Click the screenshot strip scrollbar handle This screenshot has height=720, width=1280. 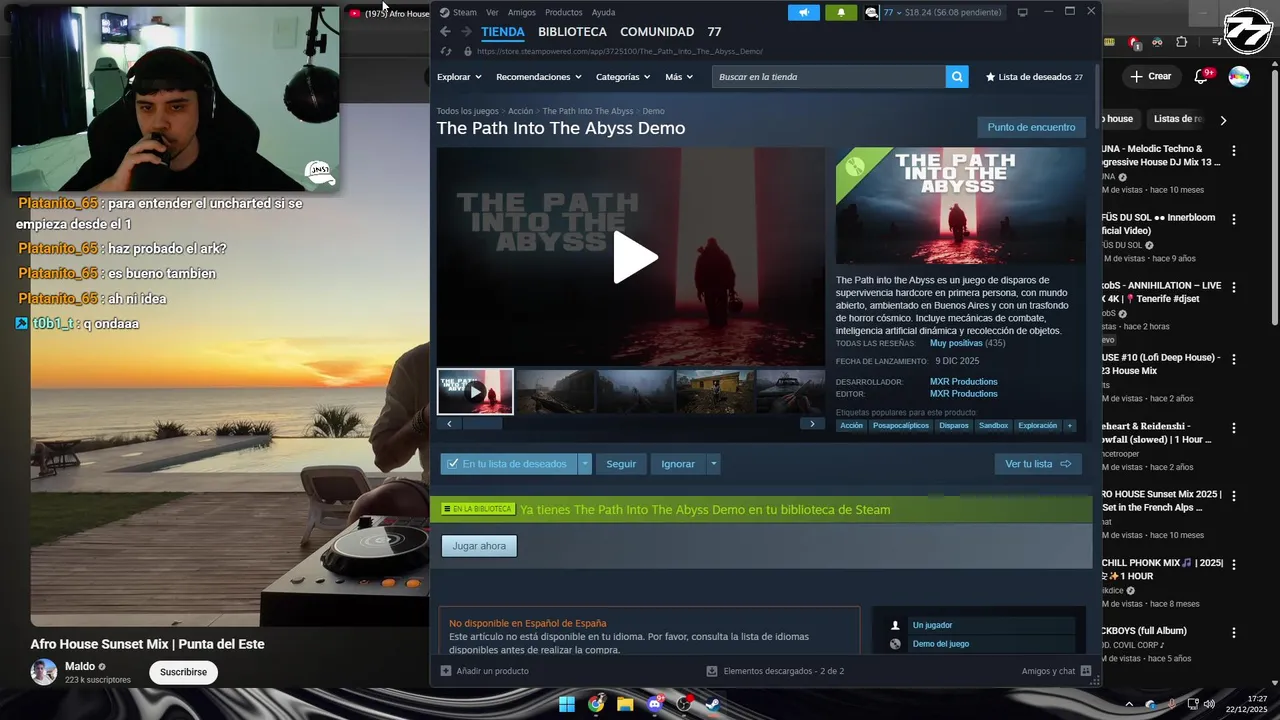tap(481, 424)
